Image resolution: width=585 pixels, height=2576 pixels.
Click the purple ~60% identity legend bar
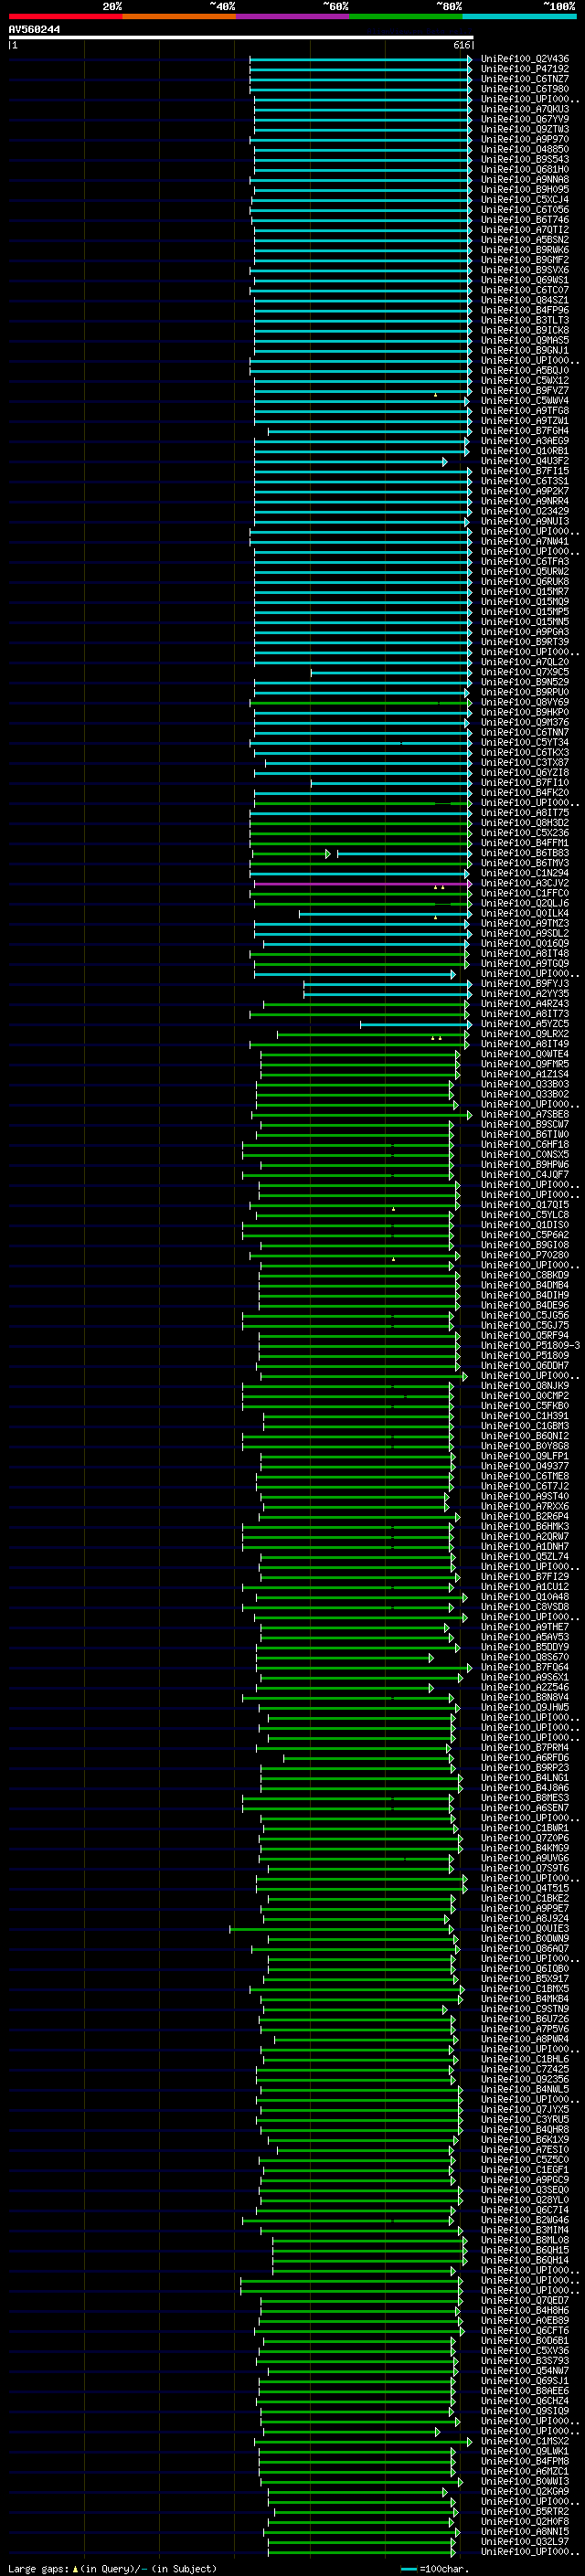pyautogui.click(x=293, y=16)
